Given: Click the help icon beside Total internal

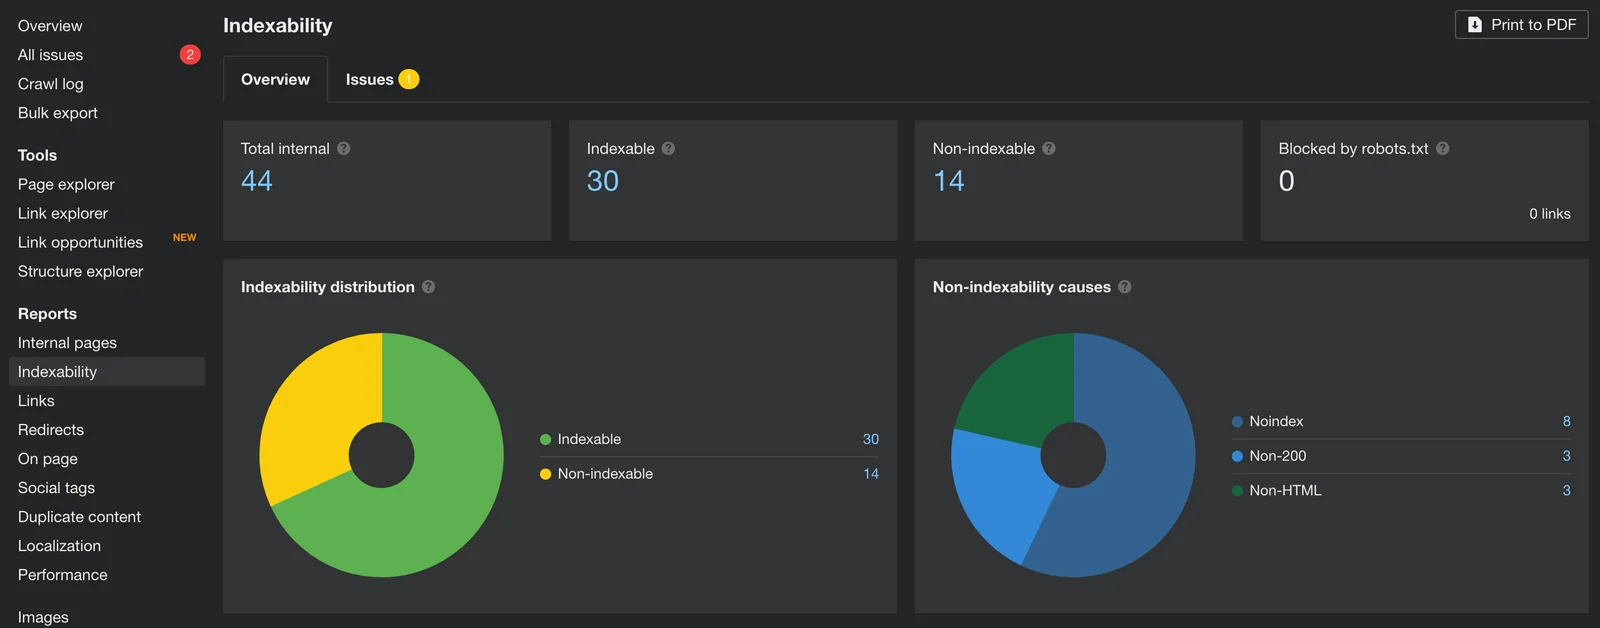Looking at the screenshot, I should [344, 148].
